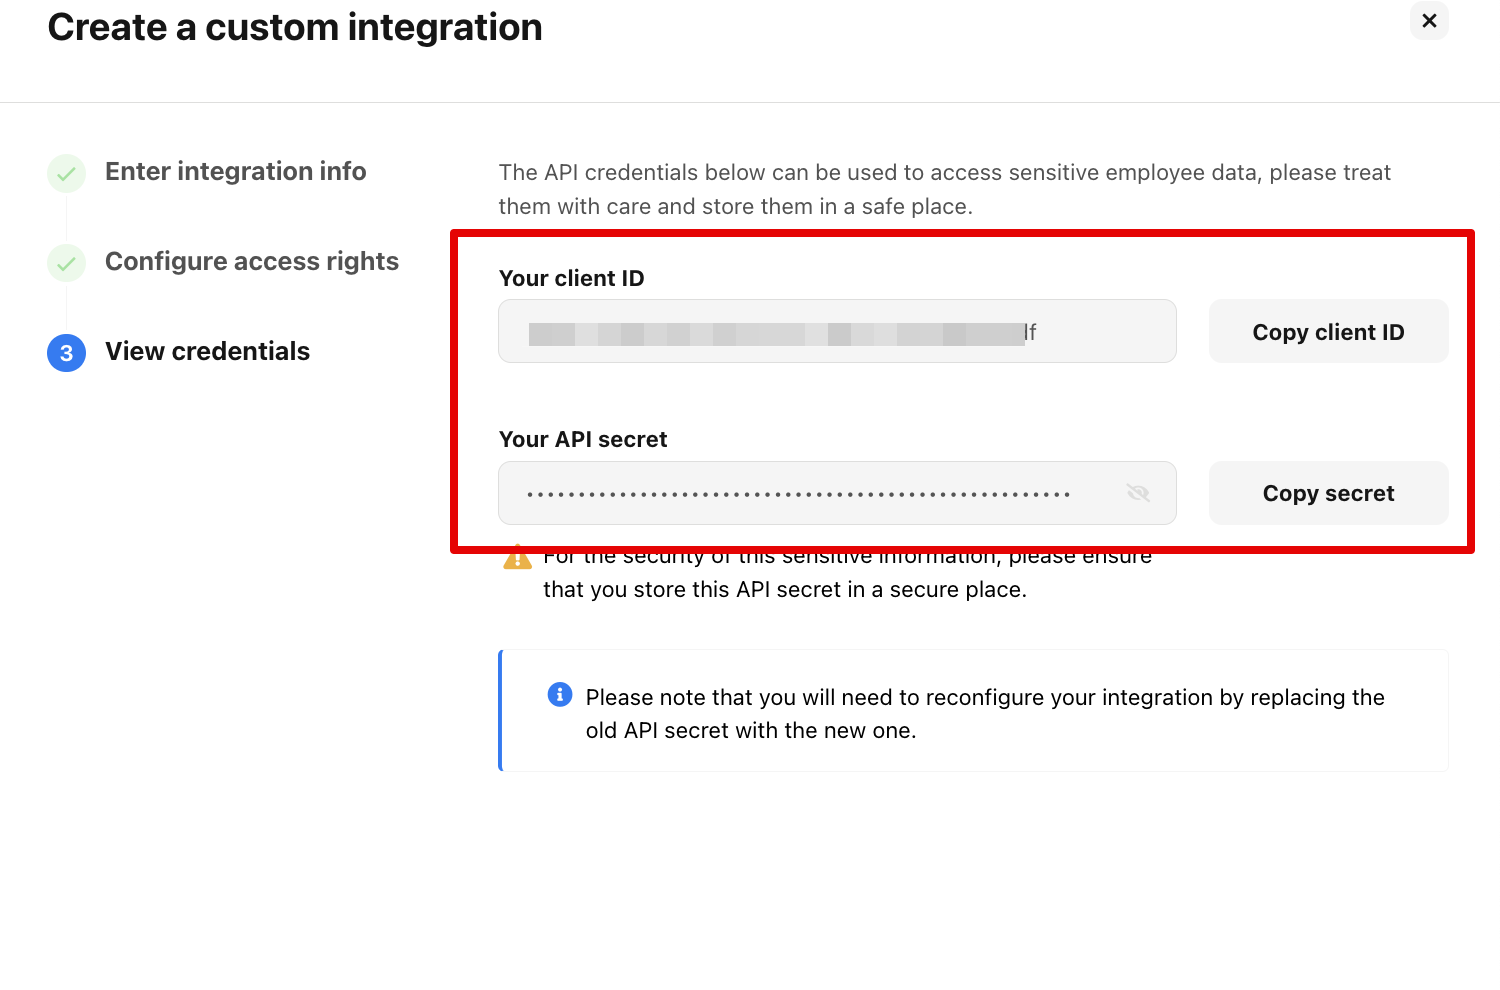The width and height of the screenshot is (1500, 990).
Task: Click the reconfigure integration info banner text
Action: (984, 713)
